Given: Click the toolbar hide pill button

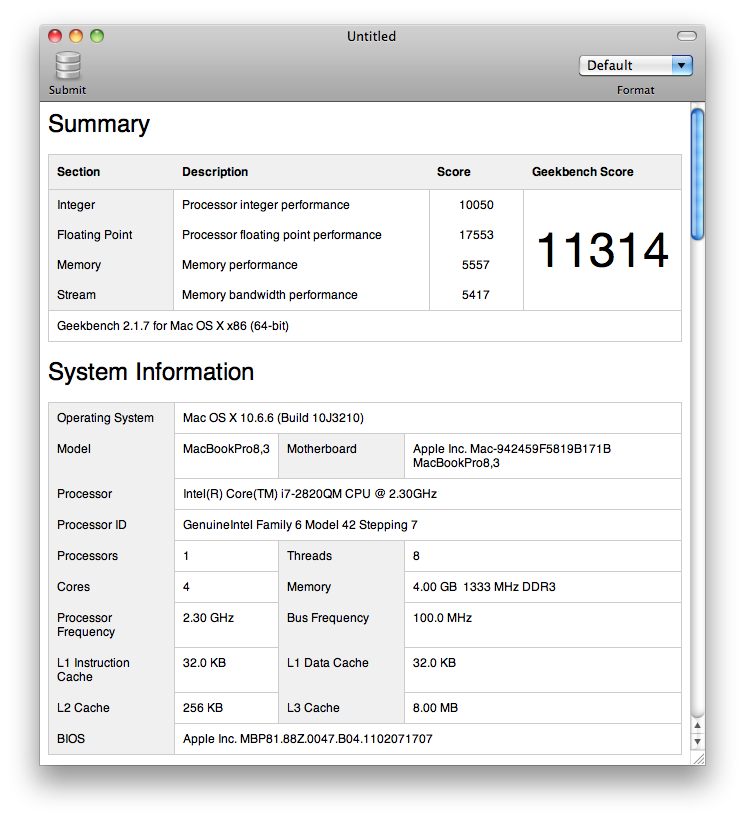Looking at the screenshot, I should pyautogui.click(x=686, y=36).
